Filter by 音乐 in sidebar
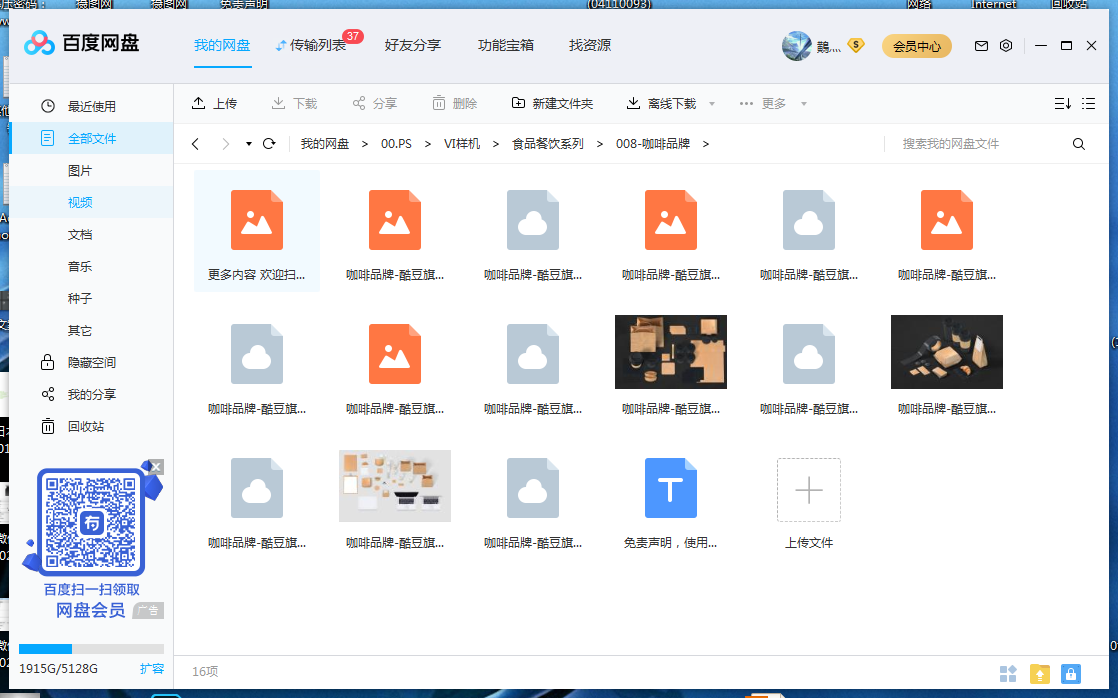Image resolution: width=1118 pixels, height=698 pixels. point(91,267)
